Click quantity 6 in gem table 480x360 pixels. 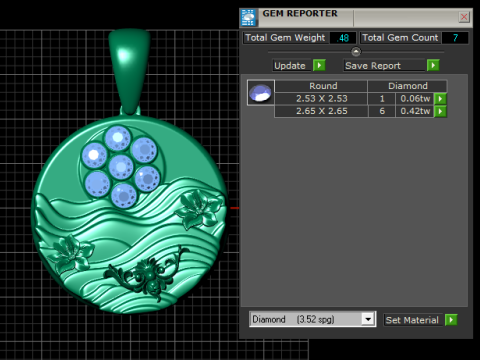(x=382, y=111)
